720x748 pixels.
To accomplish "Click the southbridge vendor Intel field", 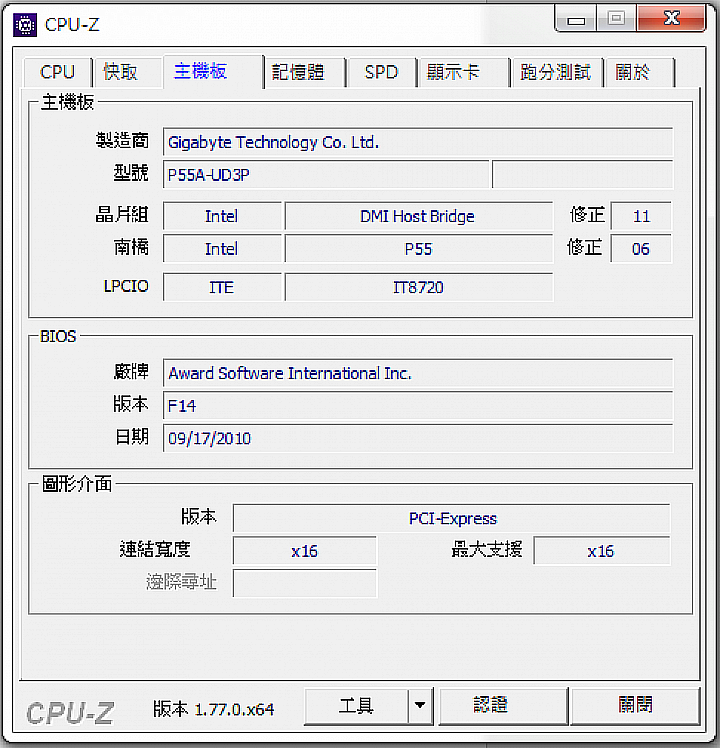I will (x=222, y=249).
